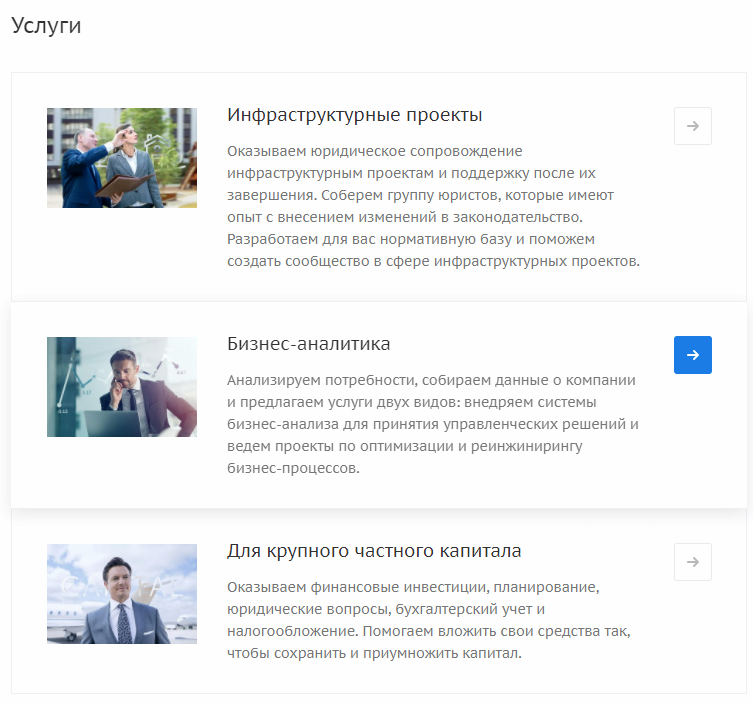The width and height of the screenshot is (753, 704).
Task: Select the Бизнес-аналитика thumbnail image
Action: (x=122, y=387)
